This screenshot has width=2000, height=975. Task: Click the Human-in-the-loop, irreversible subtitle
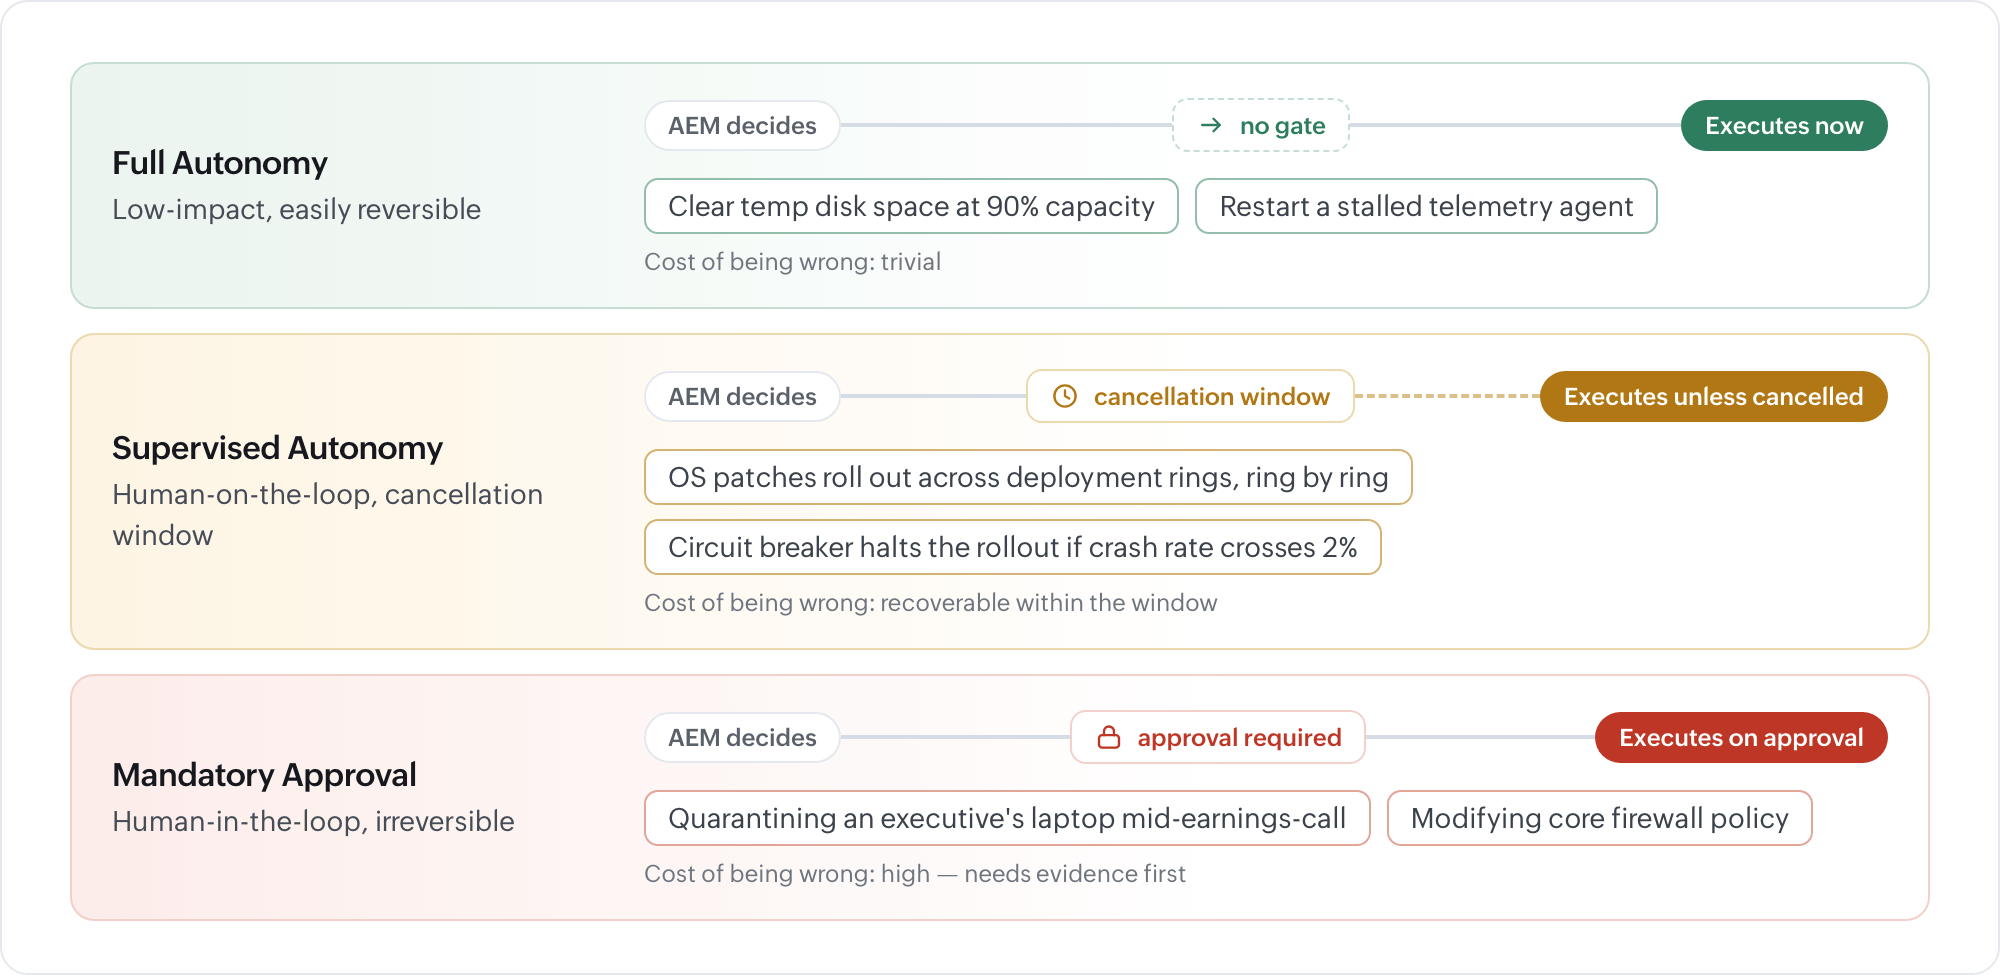pos(313,821)
